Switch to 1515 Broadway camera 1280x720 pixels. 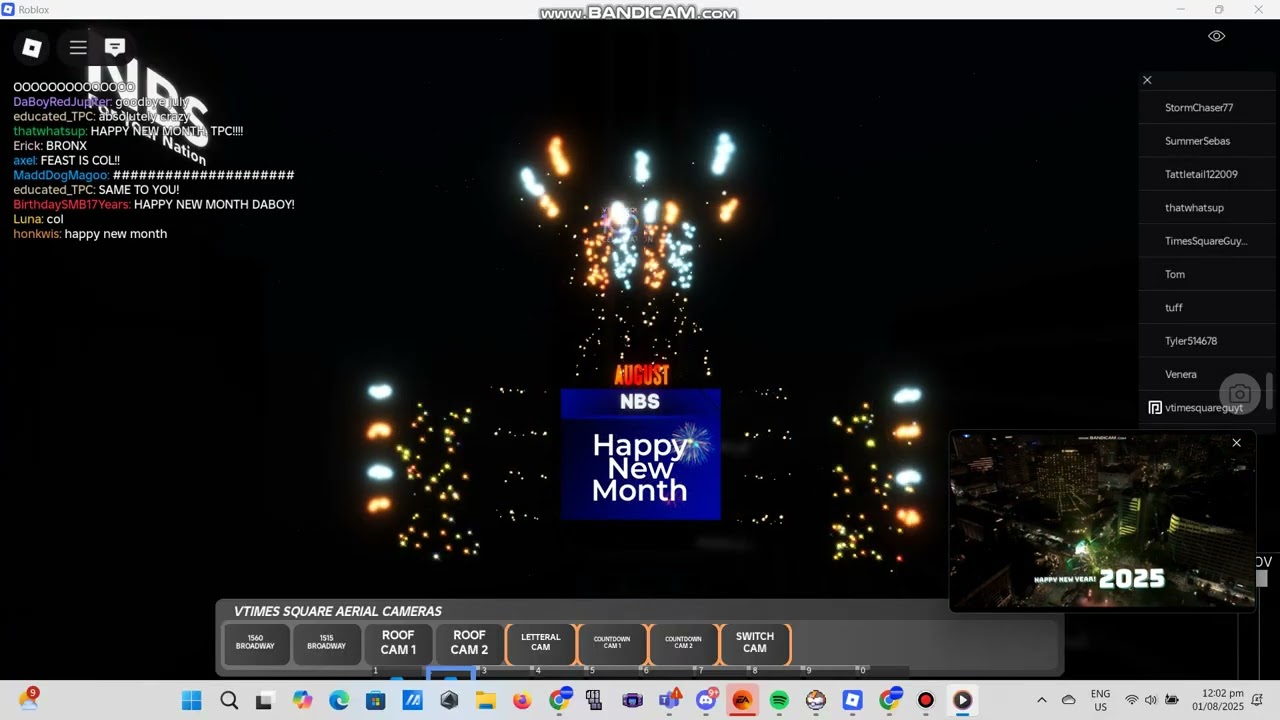point(326,645)
